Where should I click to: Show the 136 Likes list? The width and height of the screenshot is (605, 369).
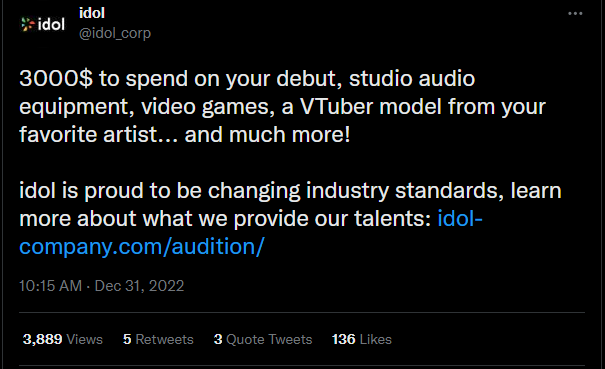click(362, 339)
